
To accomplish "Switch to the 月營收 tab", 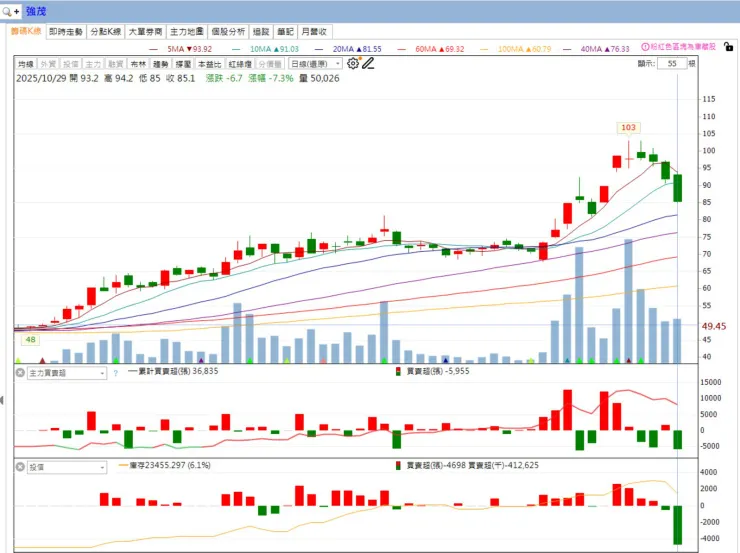I will [314, 32].
